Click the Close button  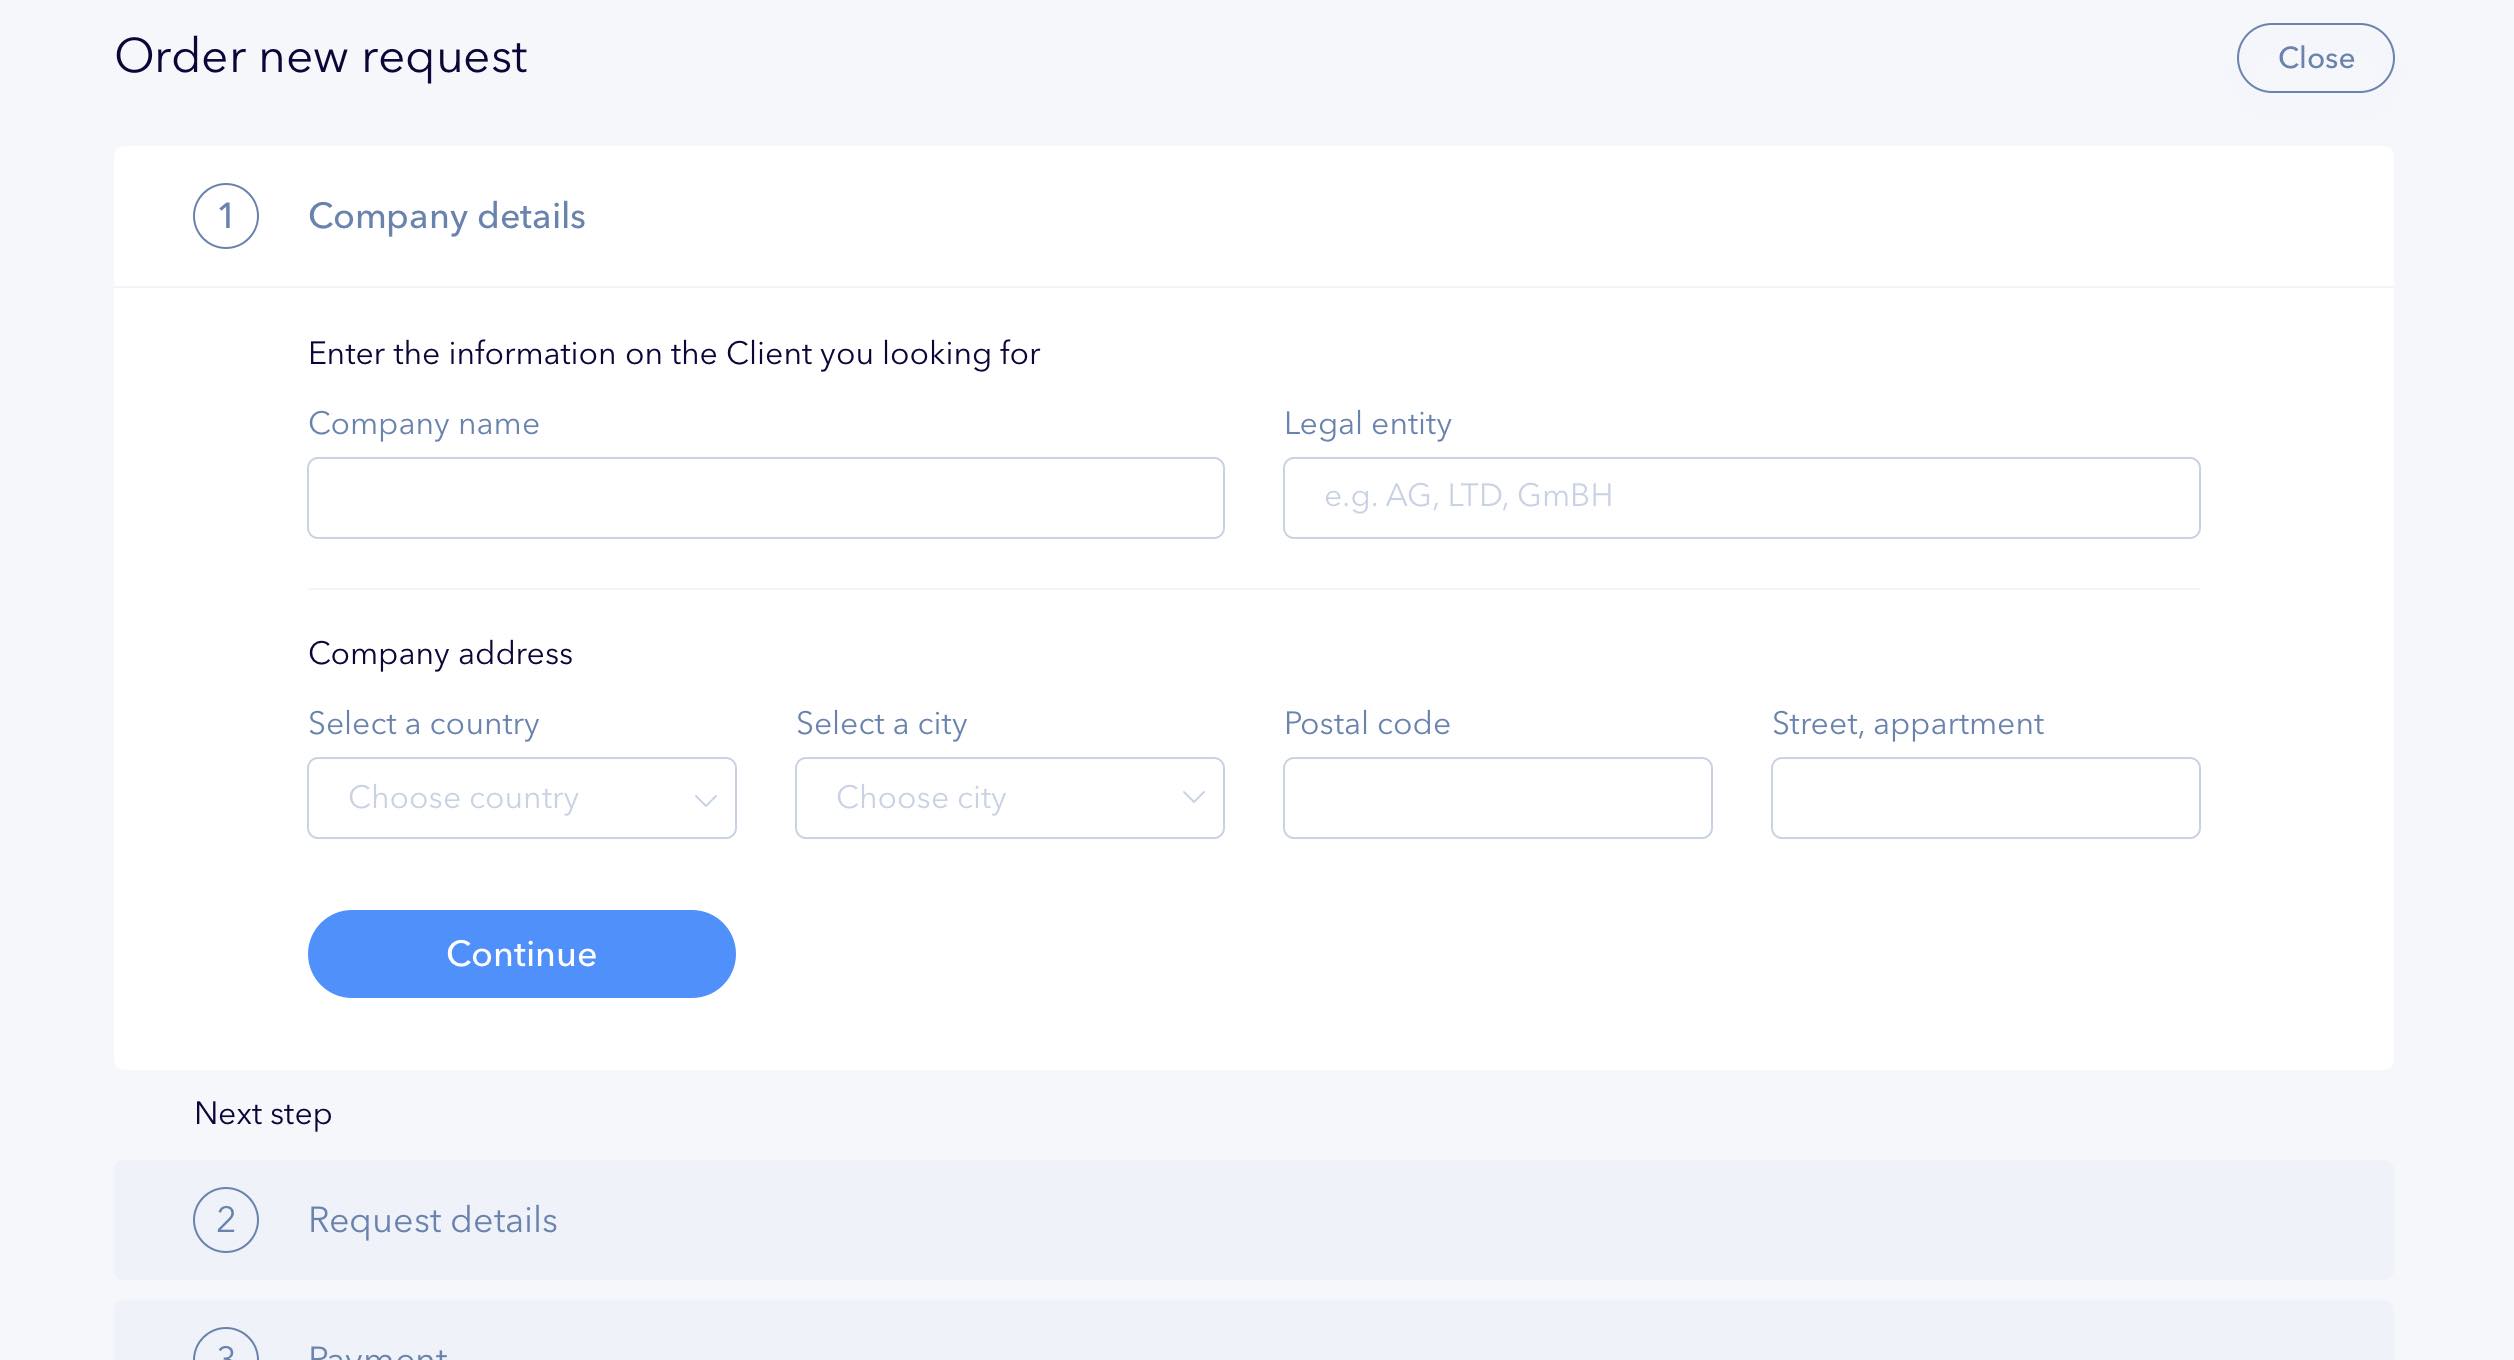2315,58
